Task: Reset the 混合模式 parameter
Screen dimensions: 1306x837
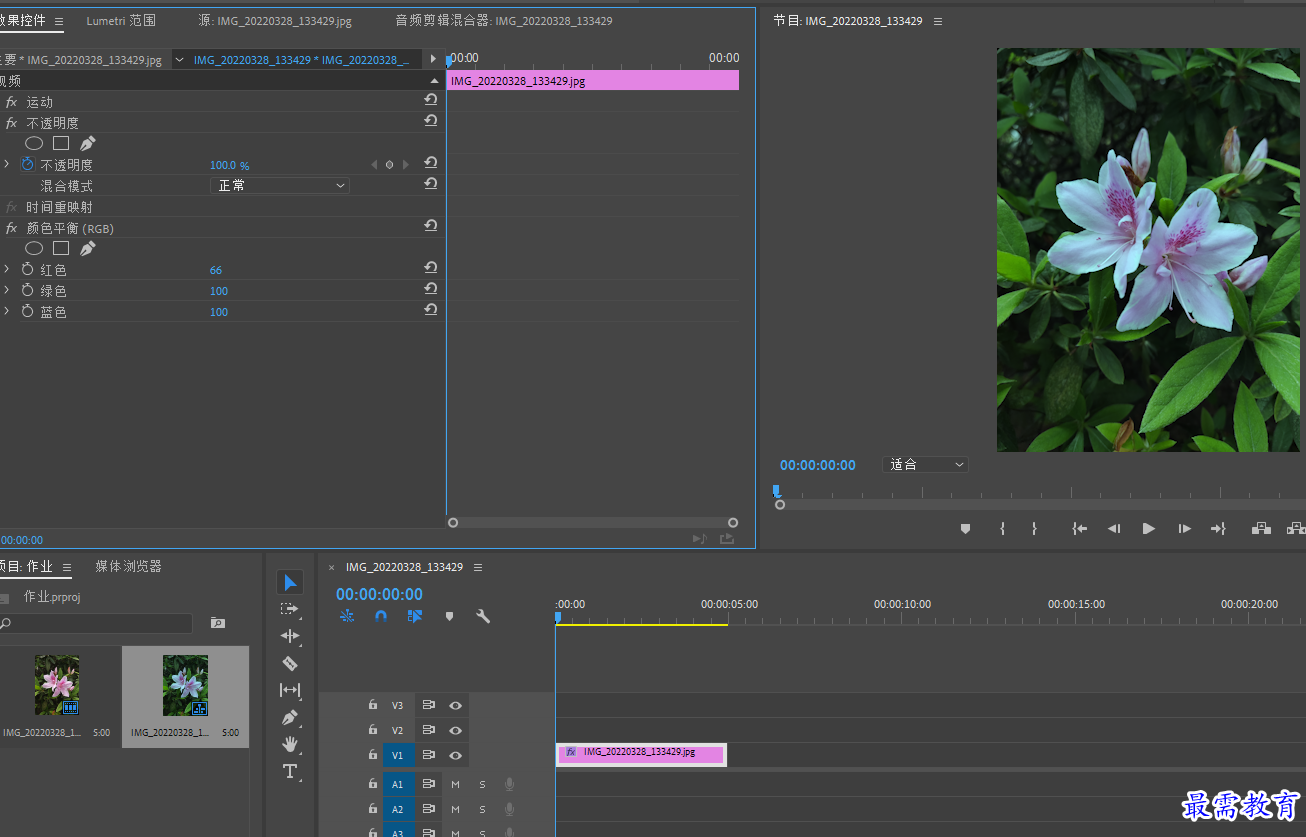Action: pyautogui.click(x=431, y=184)
